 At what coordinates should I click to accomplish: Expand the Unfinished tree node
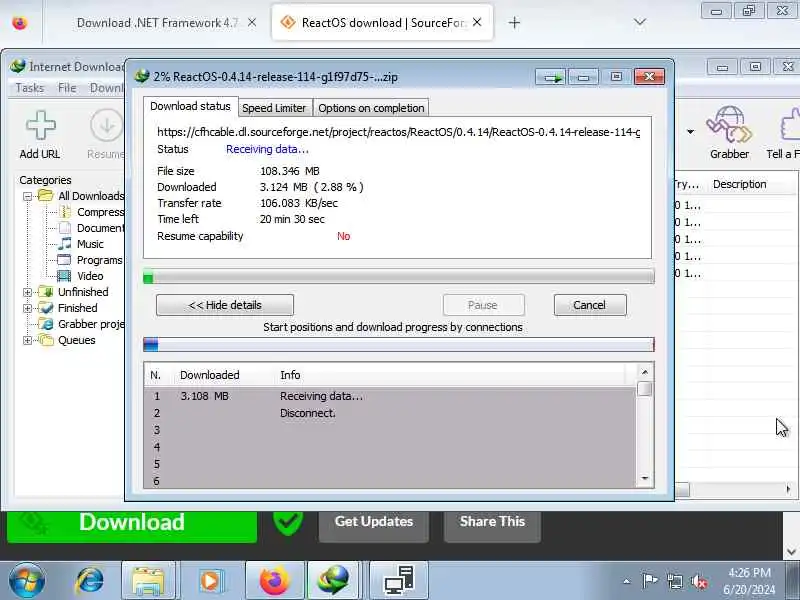(28, 292)
